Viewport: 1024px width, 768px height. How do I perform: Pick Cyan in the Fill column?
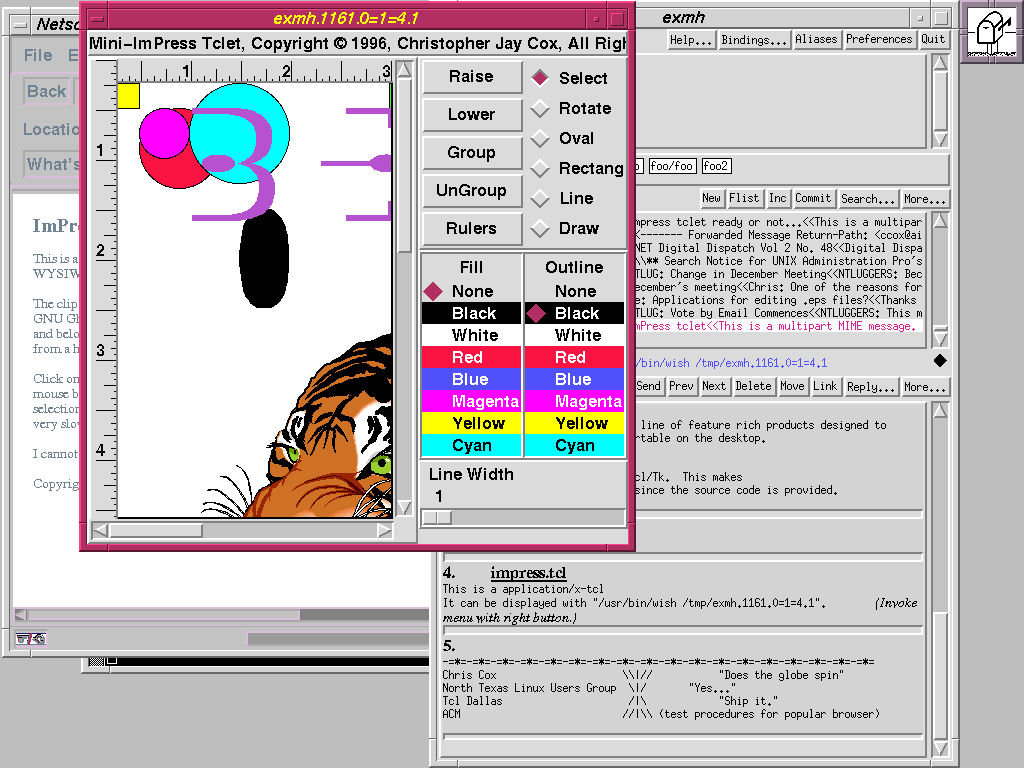tap(472, 445)
